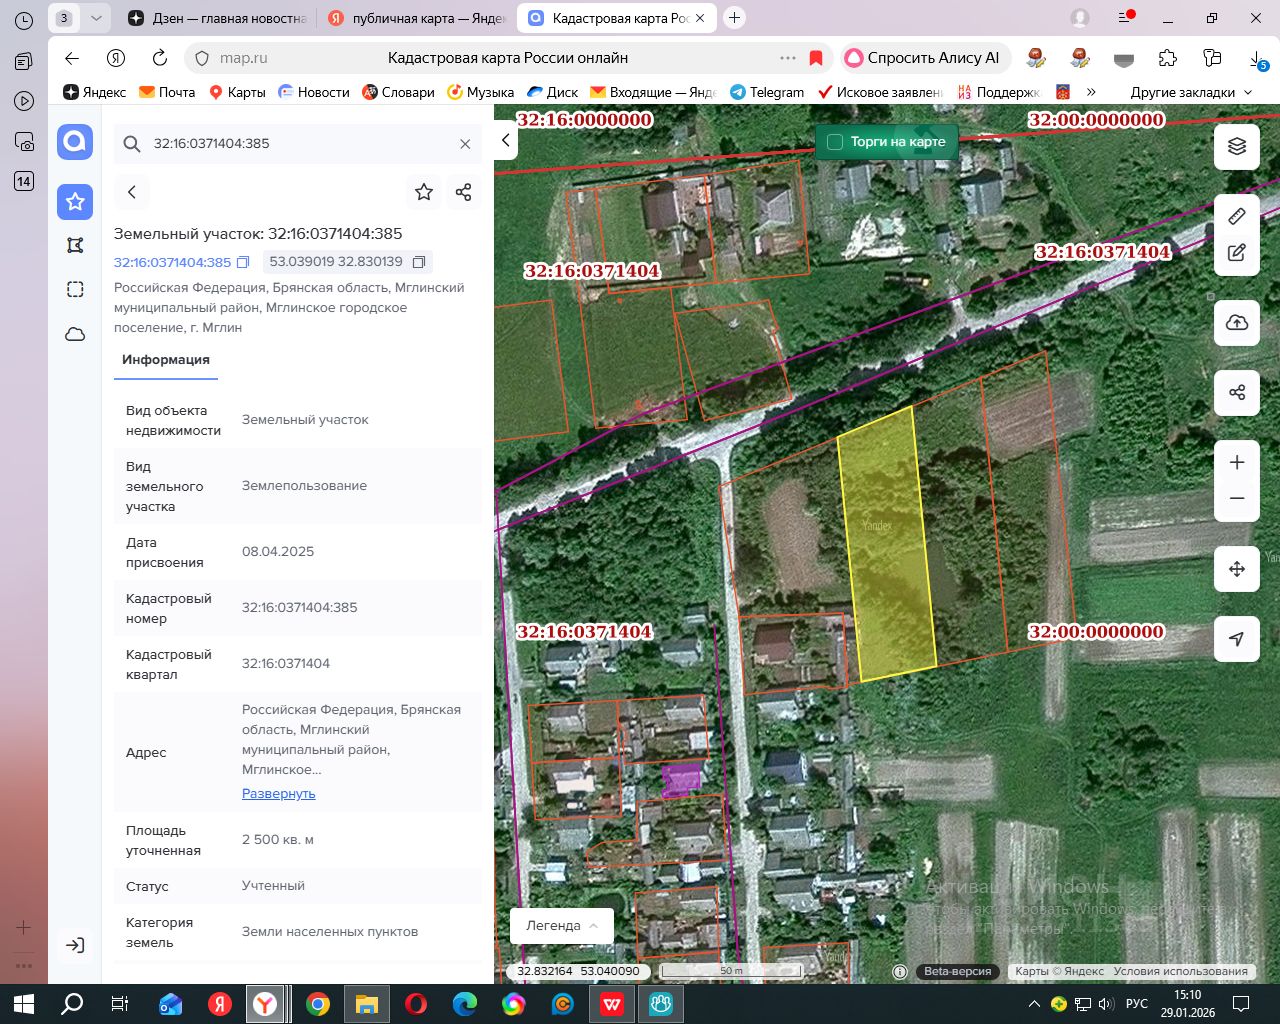The image size is (1280, 1024).
Task: Open the edit drawing tool on map
Action: tap(1237, 253)
